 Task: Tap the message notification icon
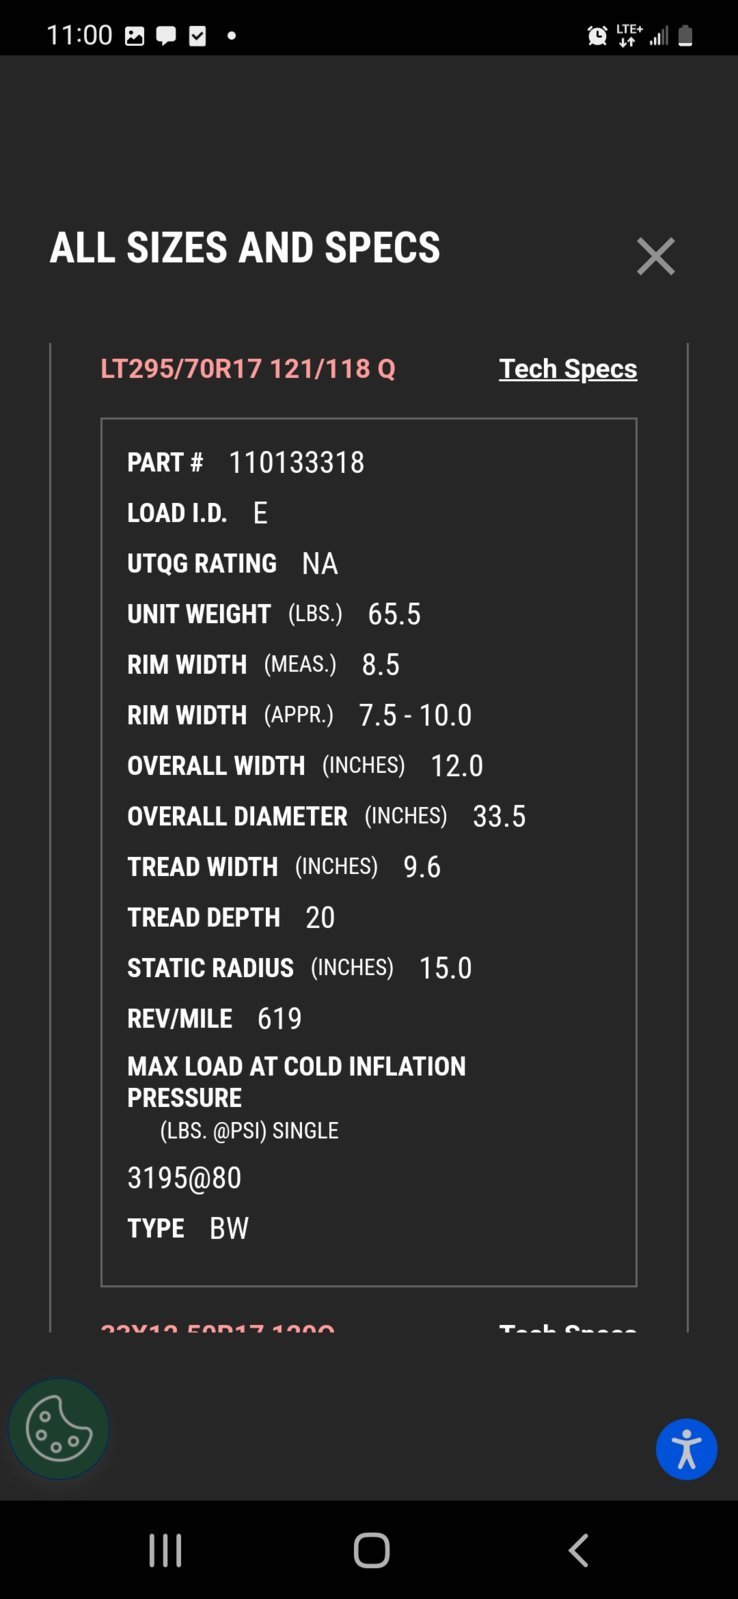166,36
